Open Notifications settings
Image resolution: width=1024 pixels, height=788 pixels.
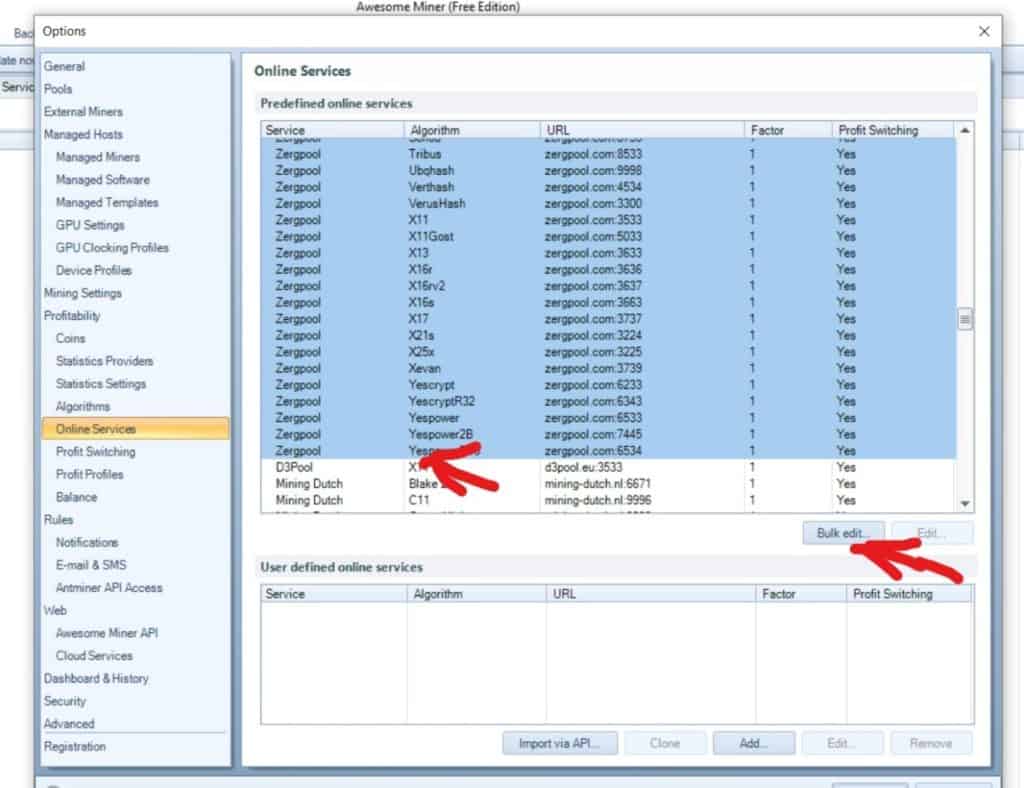pos(87,543)
